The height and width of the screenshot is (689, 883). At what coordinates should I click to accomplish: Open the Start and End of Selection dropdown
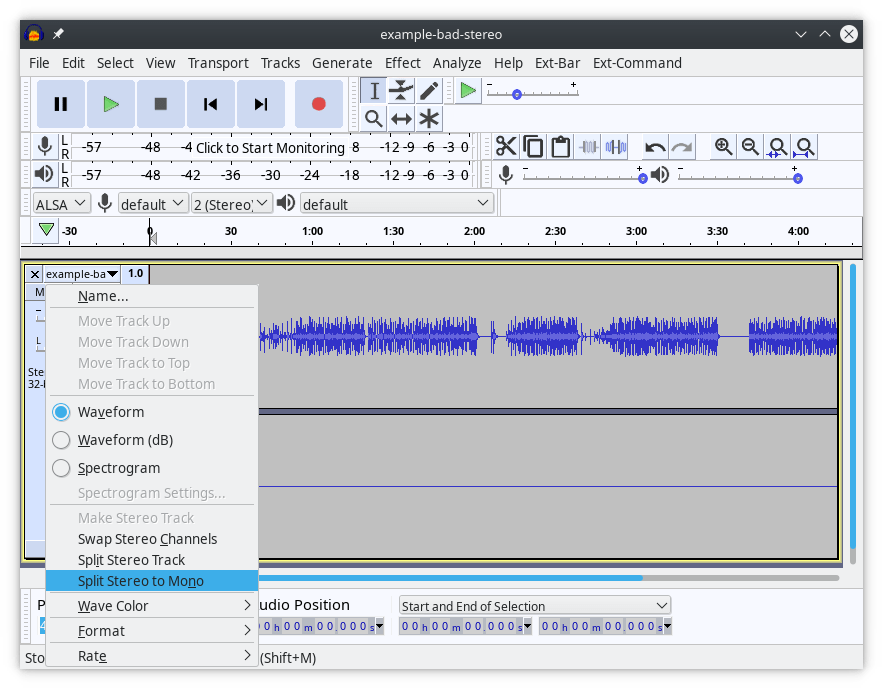[x=534, y=605]
